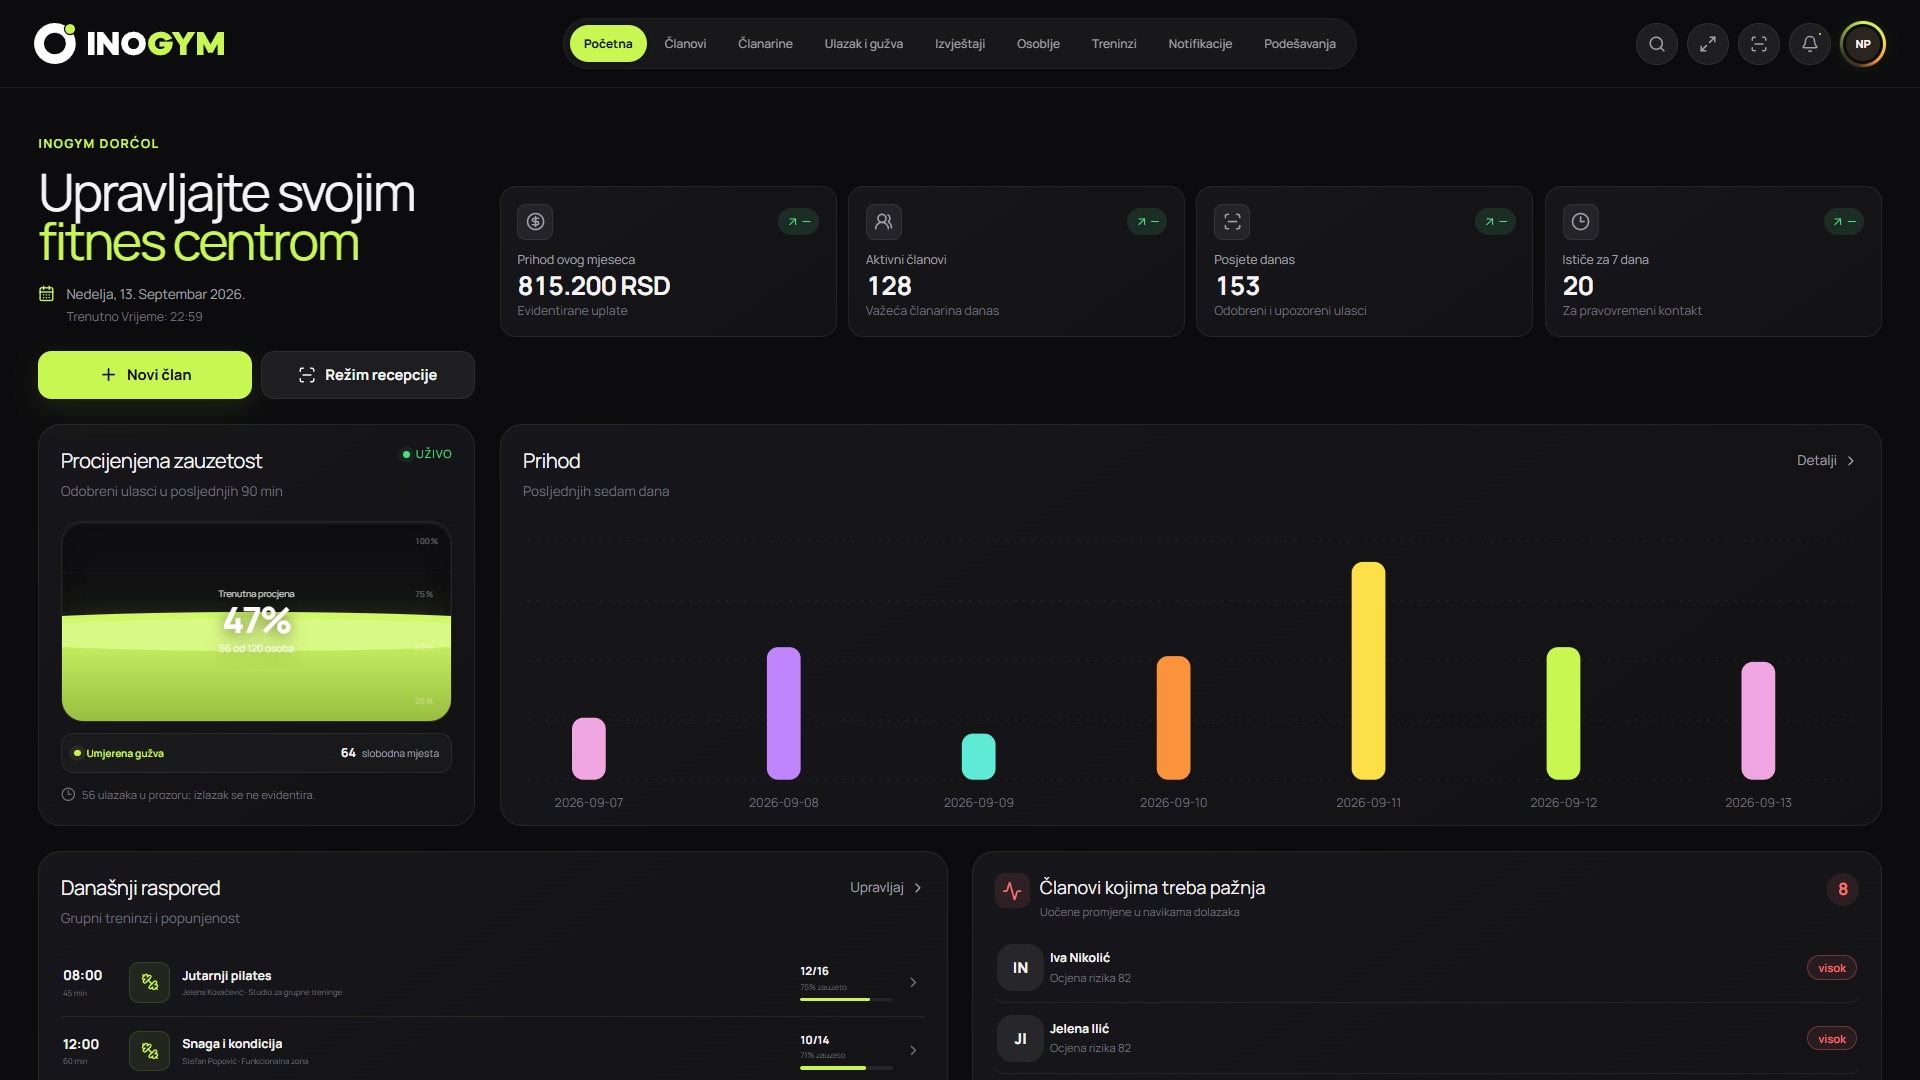Expand the Snaga i kondicija row chevron

point(913,1050)
